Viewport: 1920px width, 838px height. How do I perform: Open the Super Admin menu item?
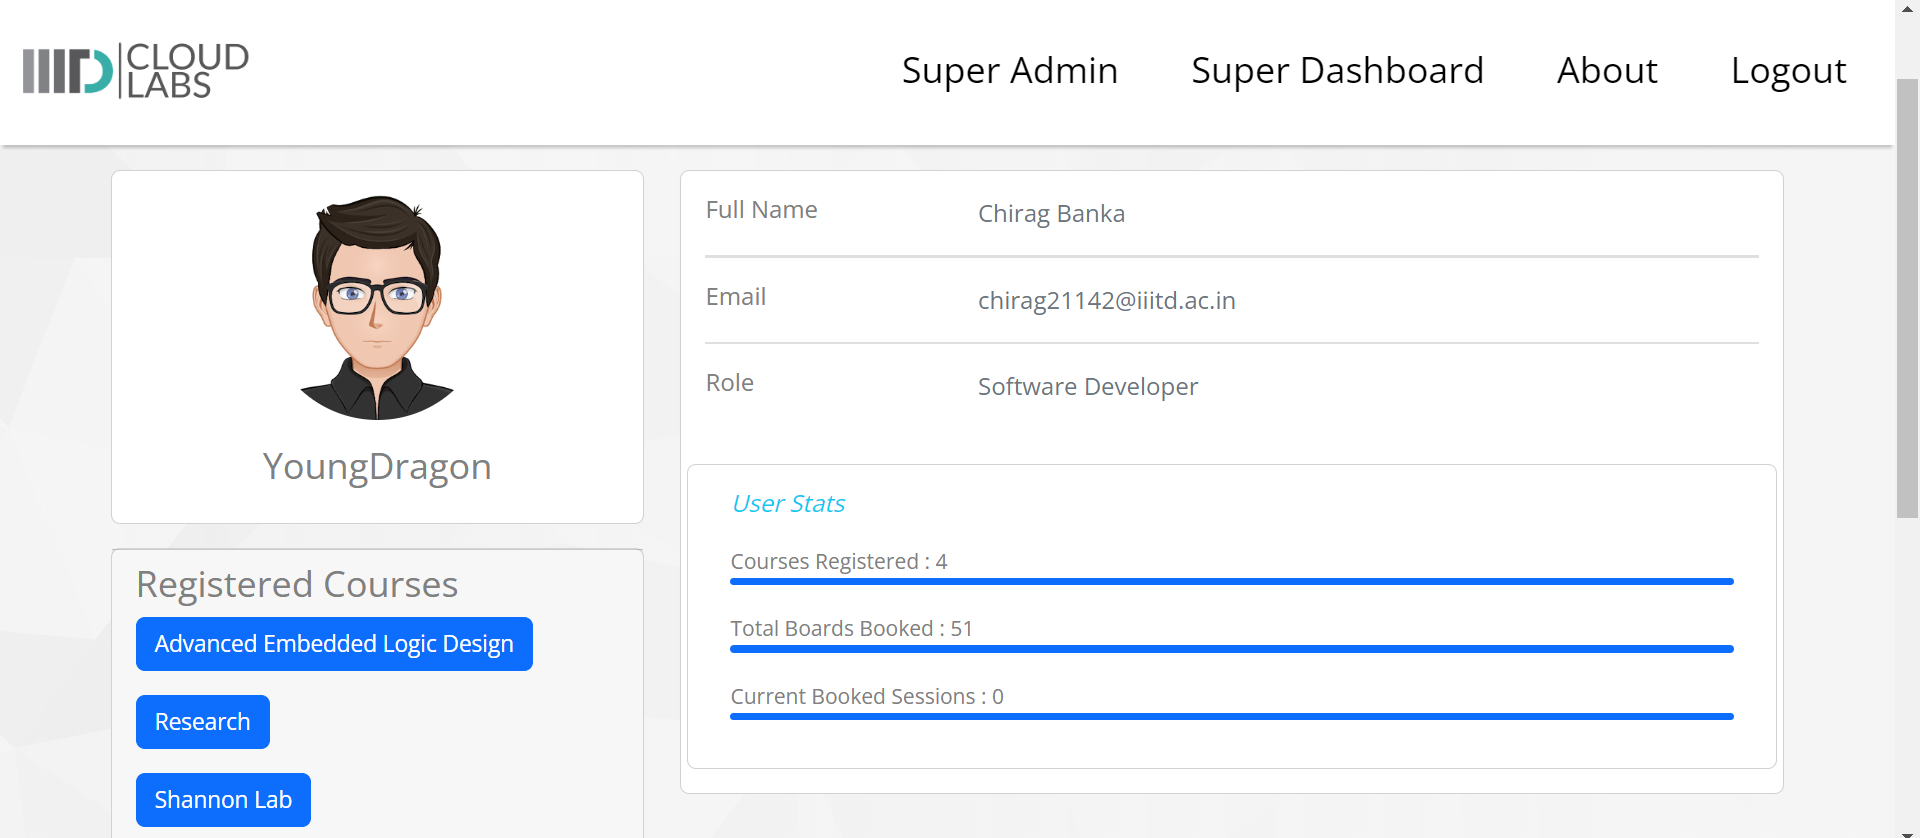[x=1009, y=71]
